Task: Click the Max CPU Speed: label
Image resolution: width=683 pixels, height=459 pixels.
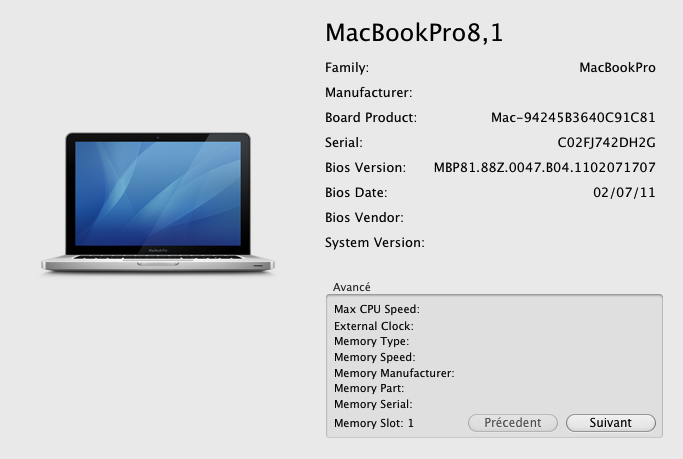Action: (x=377, y=309)
